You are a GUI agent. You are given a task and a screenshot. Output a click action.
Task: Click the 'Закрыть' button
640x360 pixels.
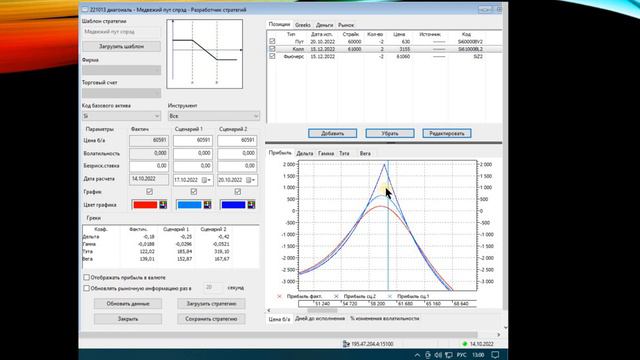[x=128, y=319]
